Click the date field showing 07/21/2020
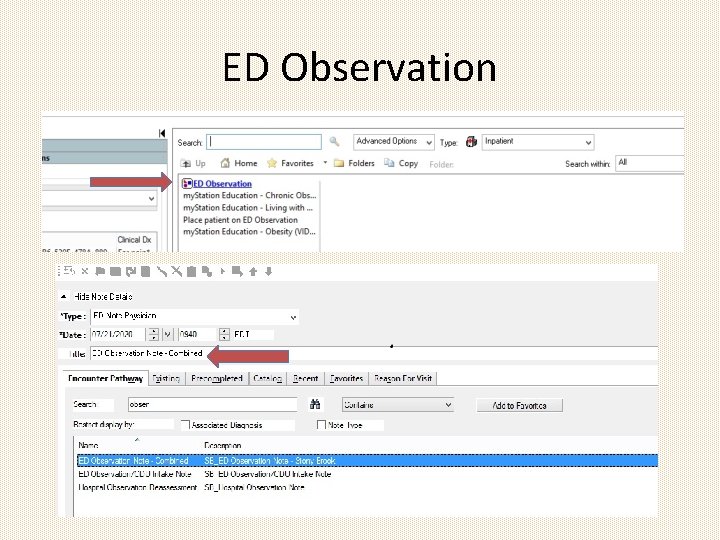The height and width of the screenshot is (540, 720). tap(118, 335)
